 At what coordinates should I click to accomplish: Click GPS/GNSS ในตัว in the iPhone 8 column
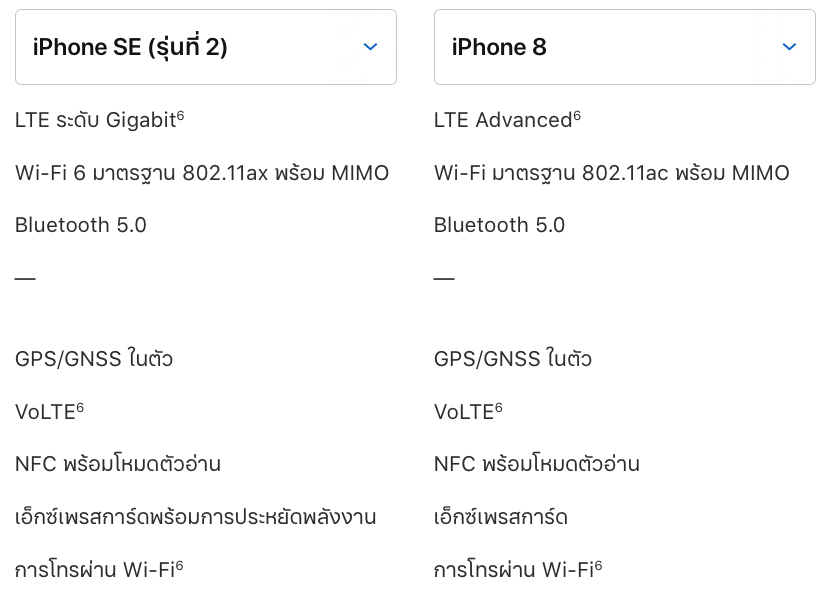[513, 358]
